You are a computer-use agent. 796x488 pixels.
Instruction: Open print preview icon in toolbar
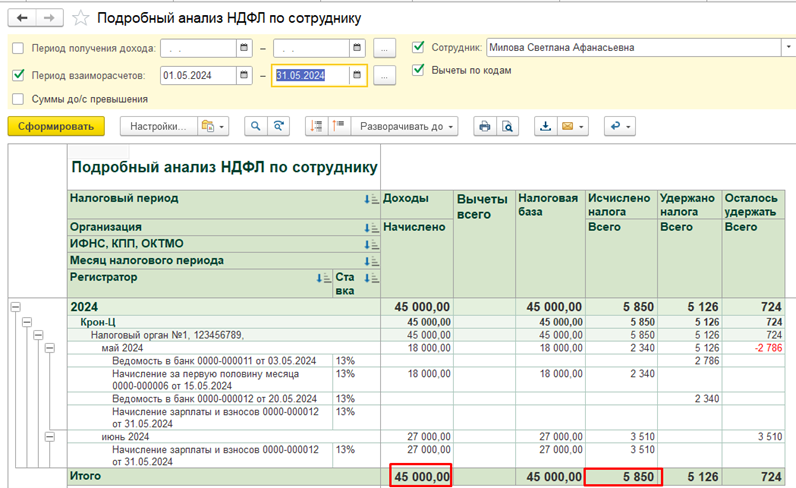(x=507, y=127)
